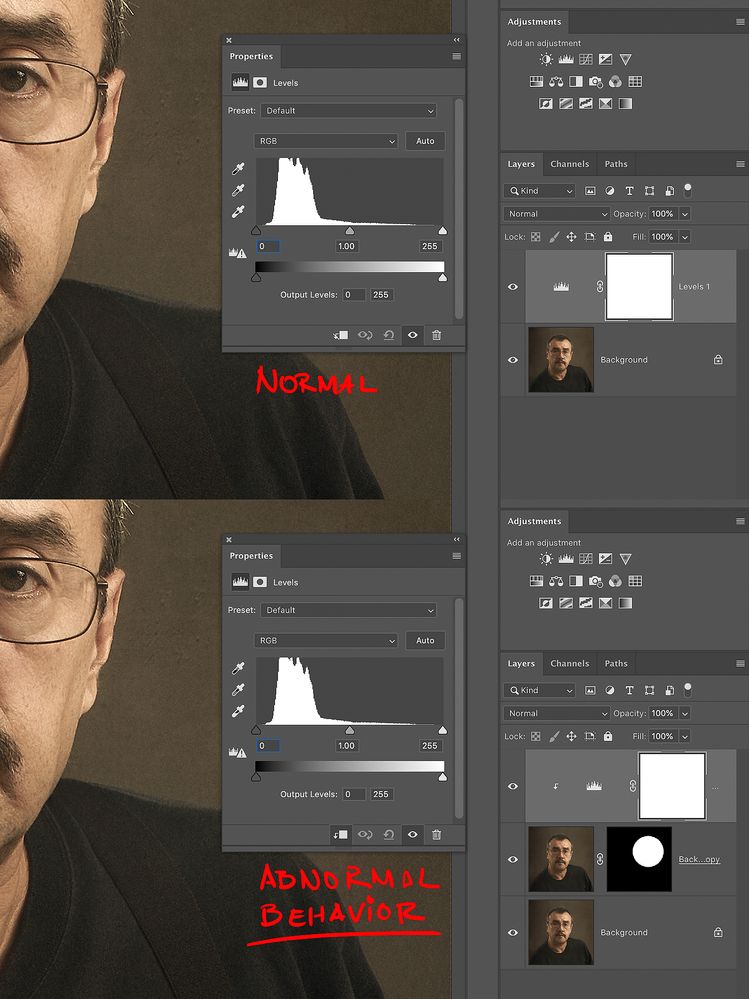The width and height of the screenshot is (749, 999).
Task: Switch to Paths tab in upper panel group
Action: tap(616, 164)
